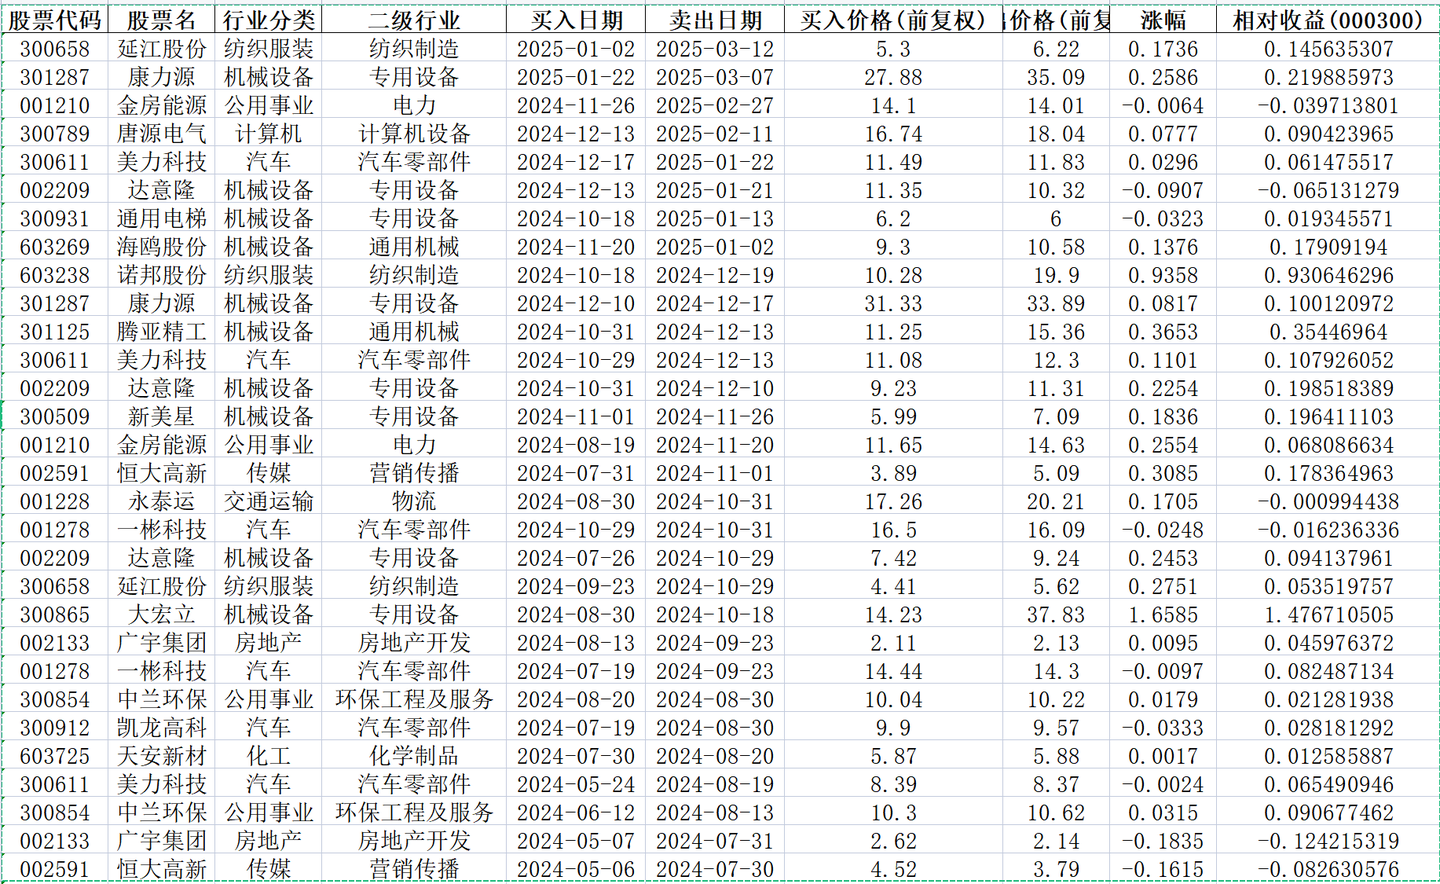The height and width of the screenshot is (884, 1440).
Task: Click the 0.145635307 cell
Action: point(1328,49)
